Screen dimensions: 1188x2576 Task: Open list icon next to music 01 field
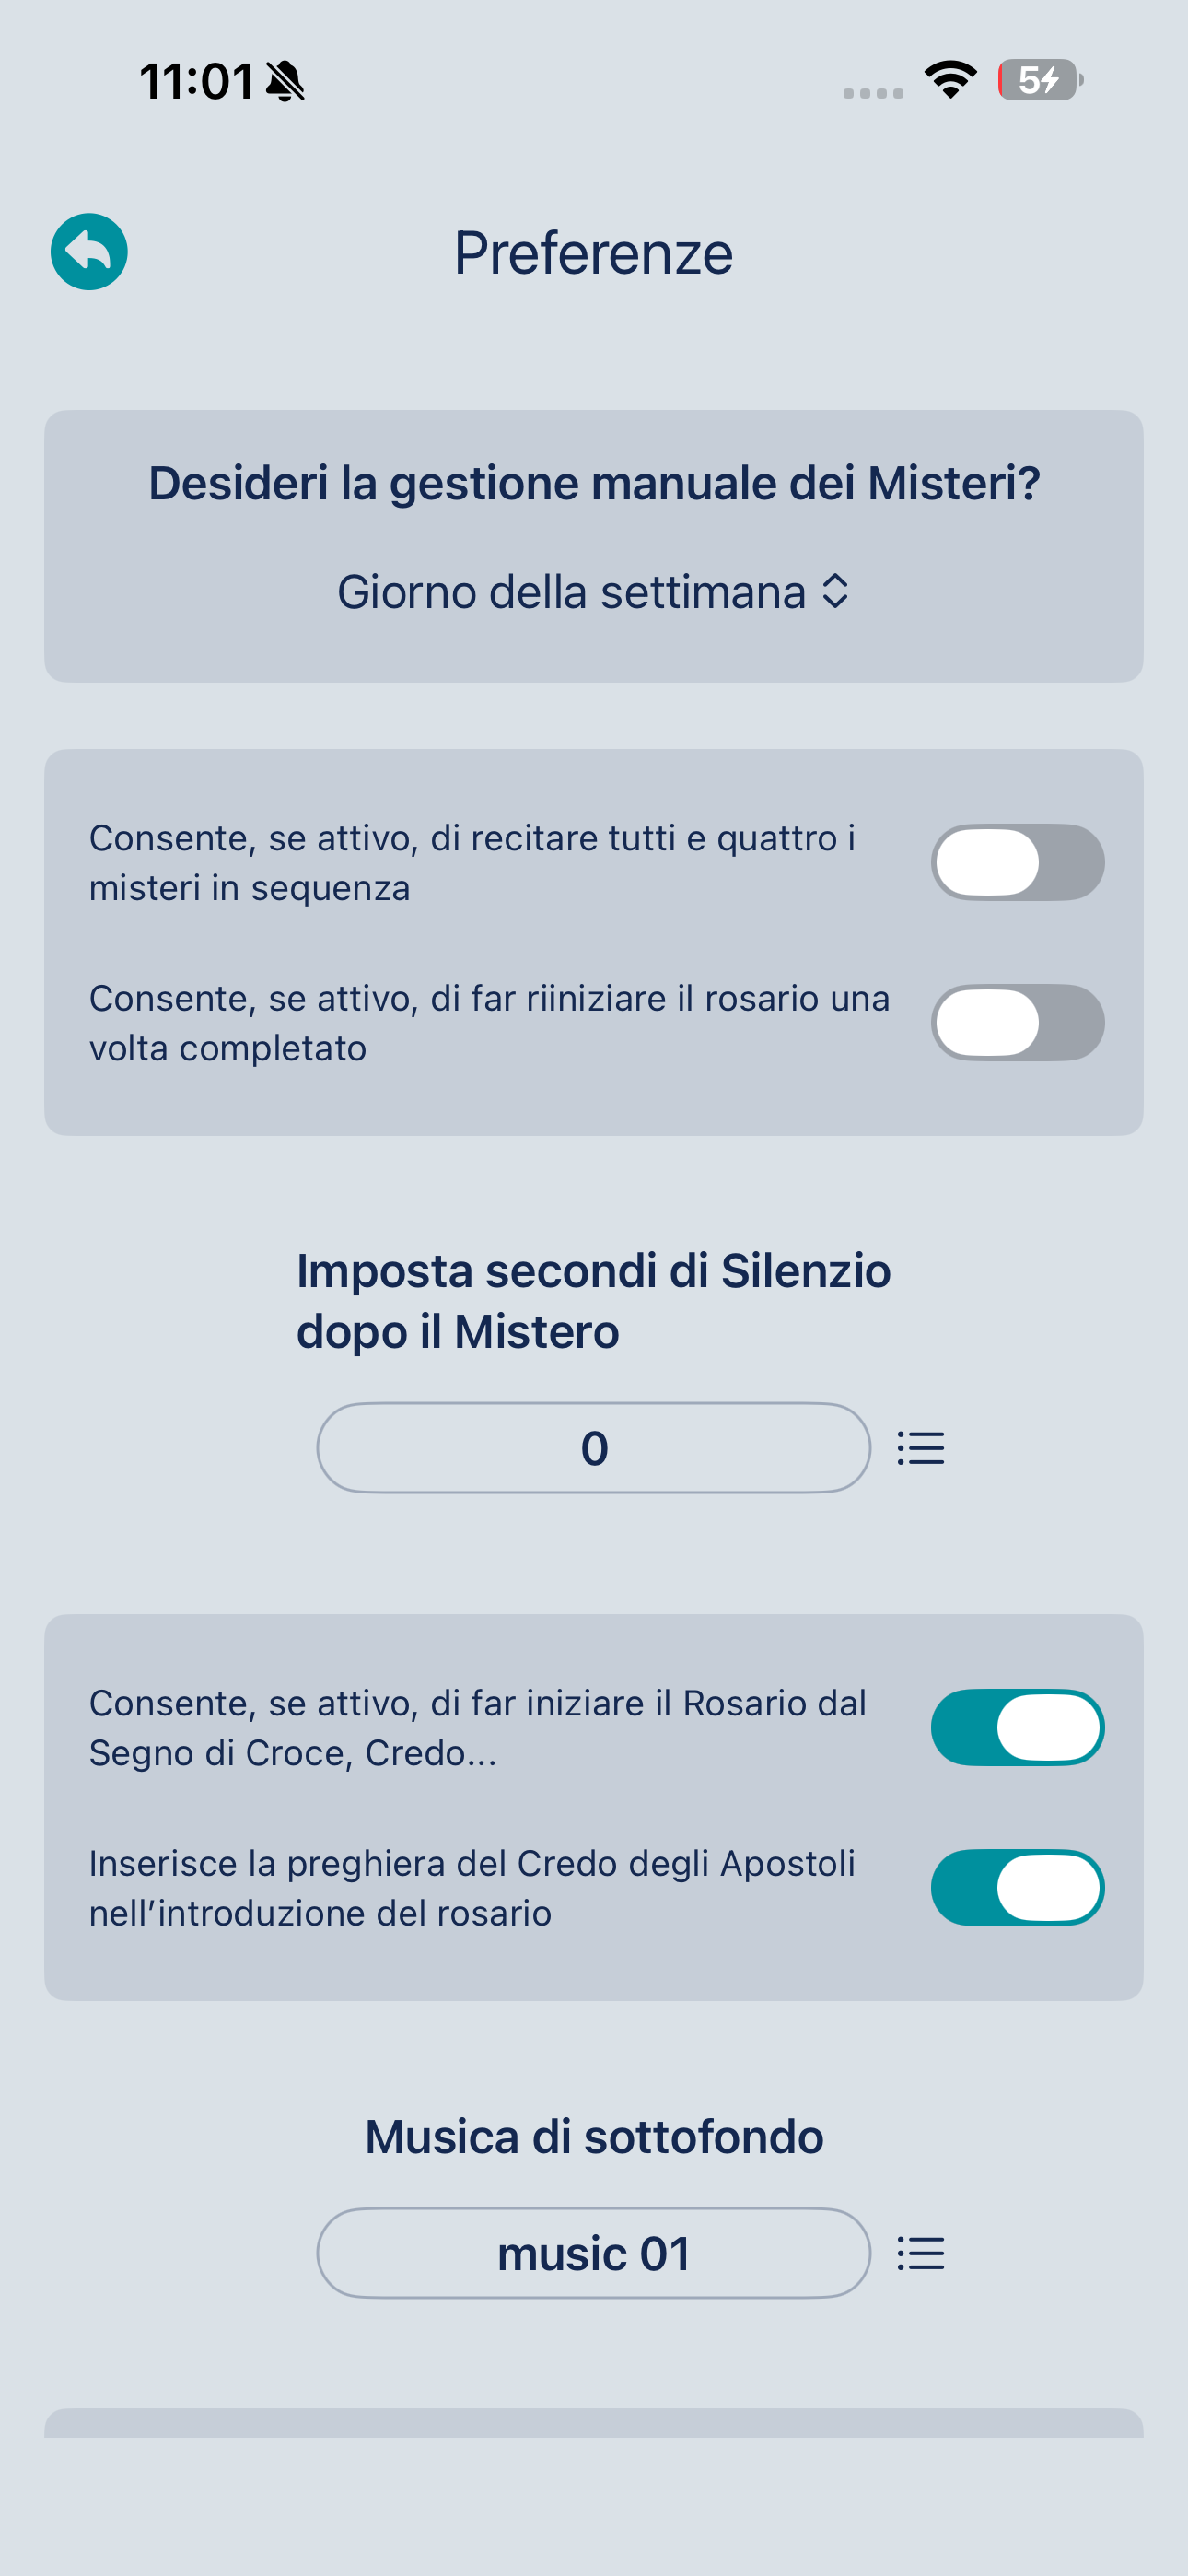[920, 2253]
